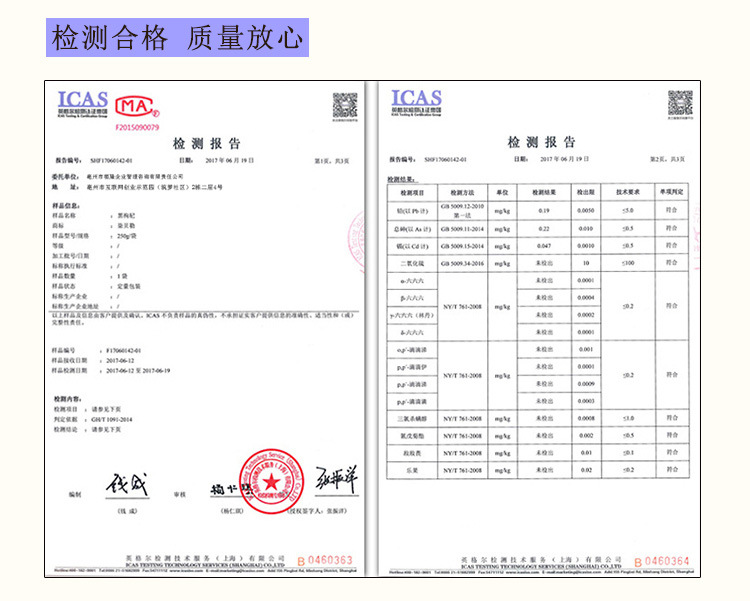This screenshot has height=601, width=750.
Task: Click the 检测结果 table column header
Action: click(x=544, y=192)
